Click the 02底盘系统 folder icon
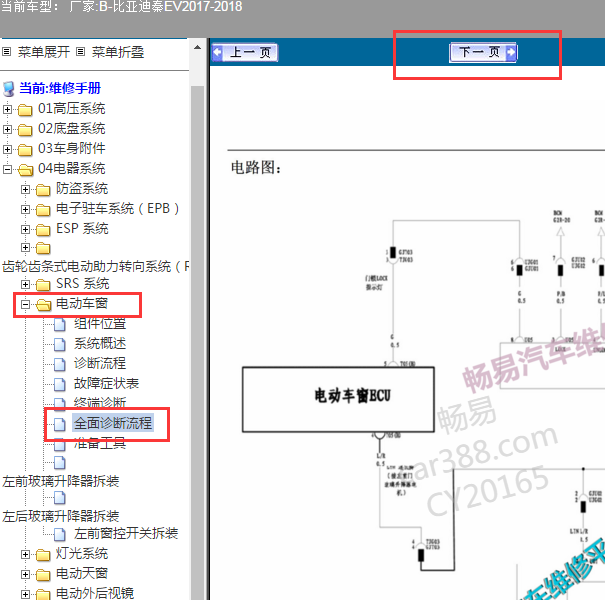Image resolution: width=605 pixels, height=600 pixels. click(25, 130)
